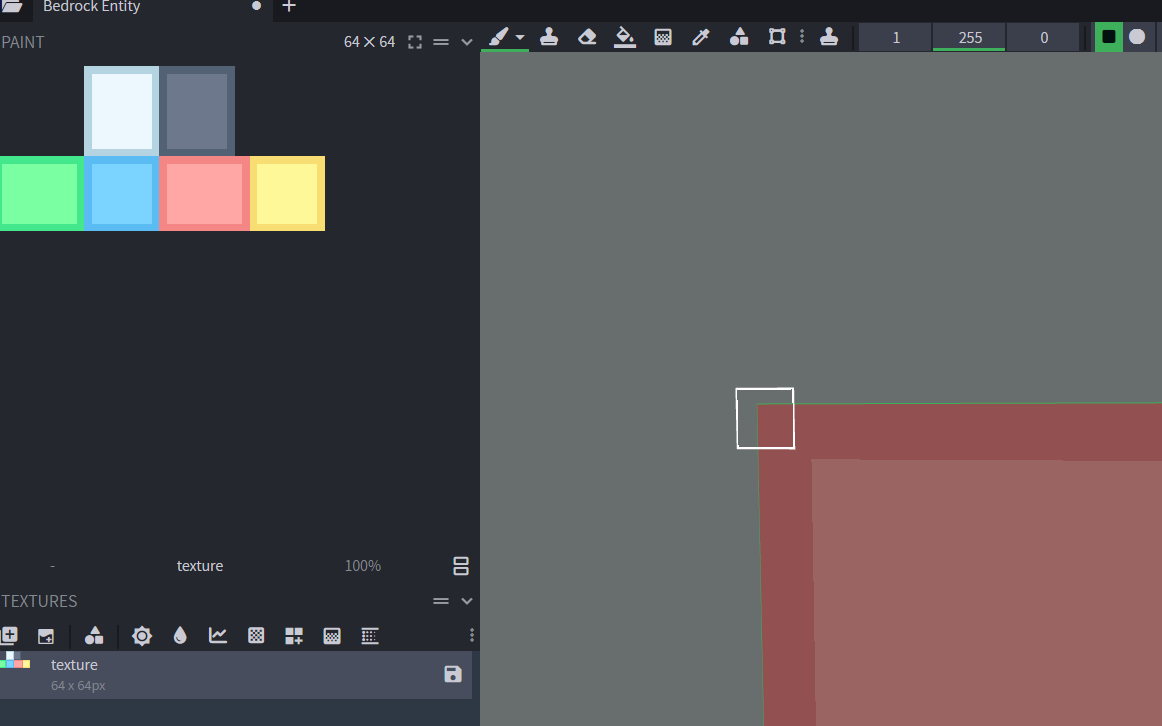Reset zoom by clicking 100%
The height and width of the screenshot is (726, 1162).
(x=362, y=565)
